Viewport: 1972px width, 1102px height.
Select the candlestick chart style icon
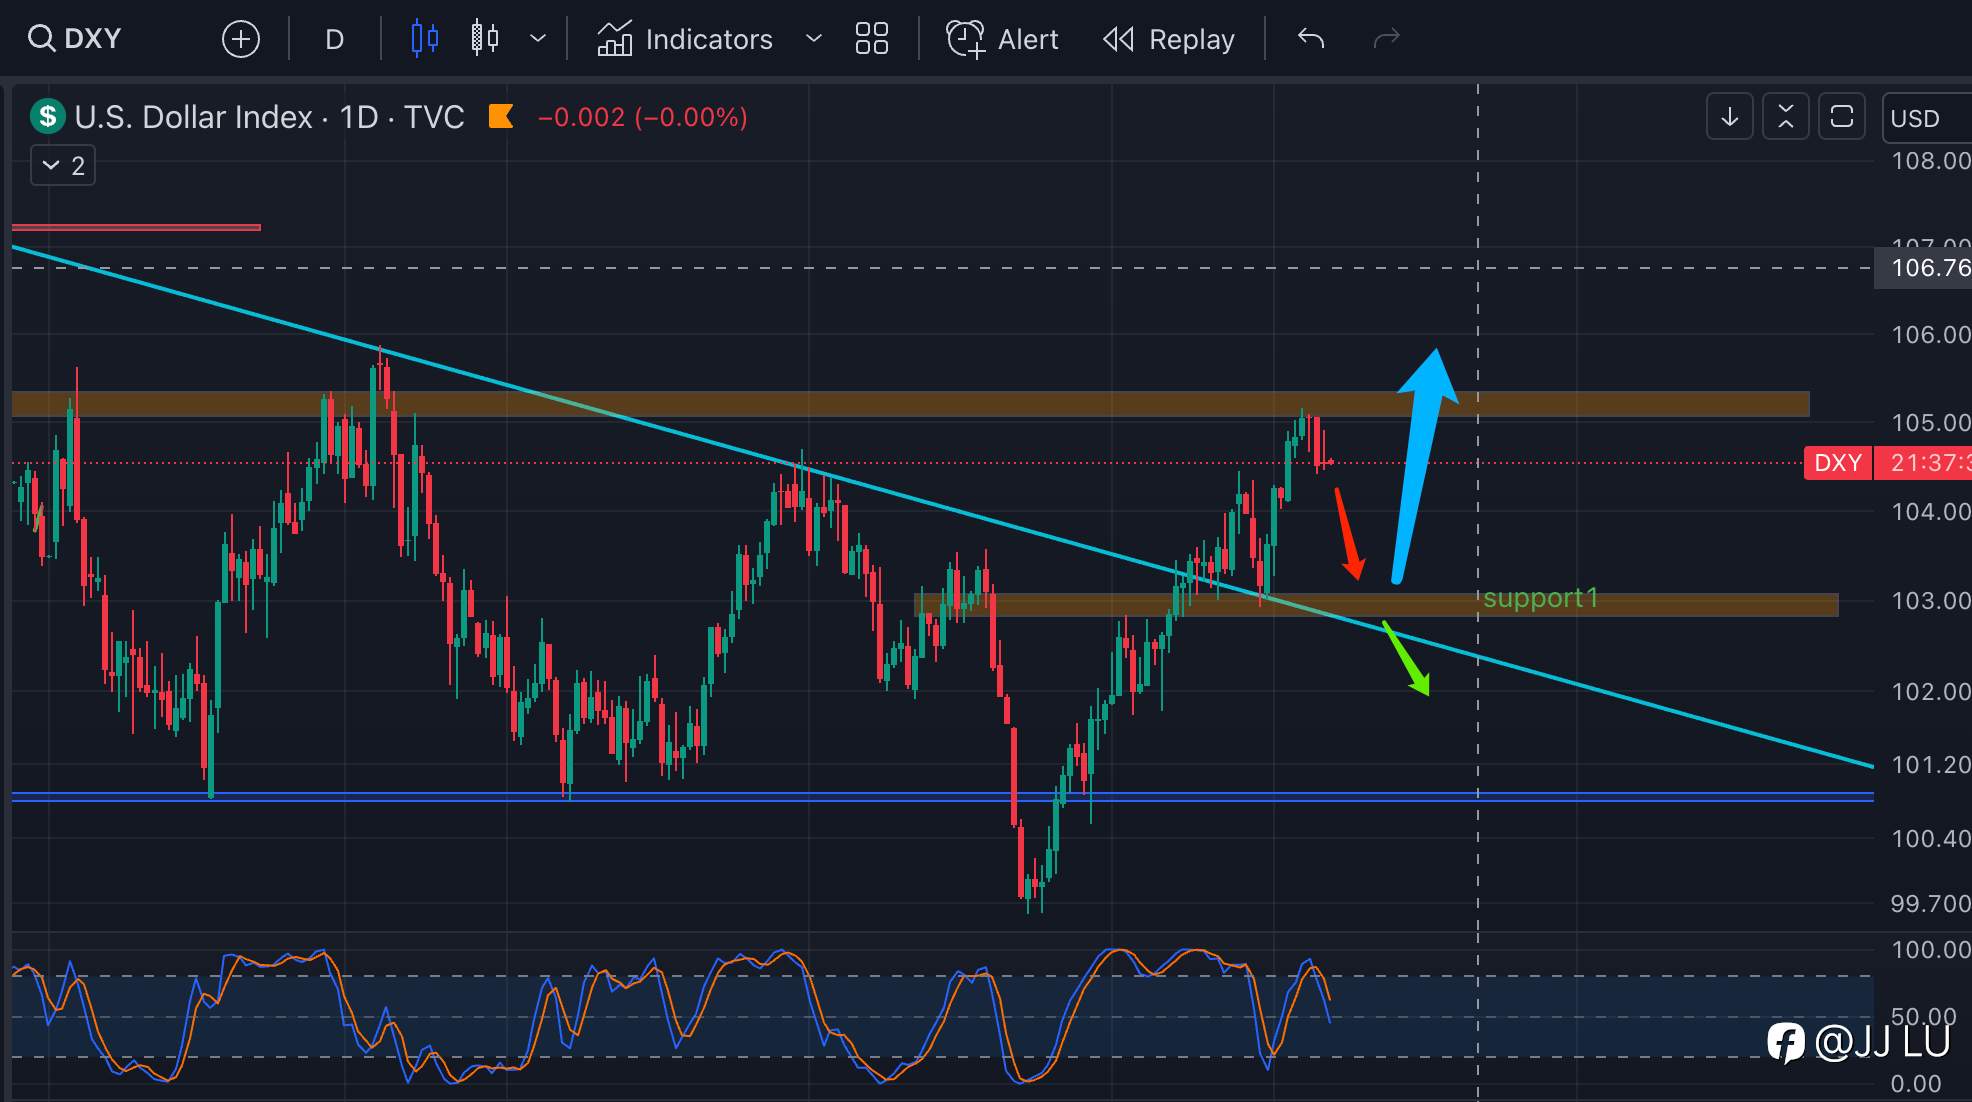point(424,39)
